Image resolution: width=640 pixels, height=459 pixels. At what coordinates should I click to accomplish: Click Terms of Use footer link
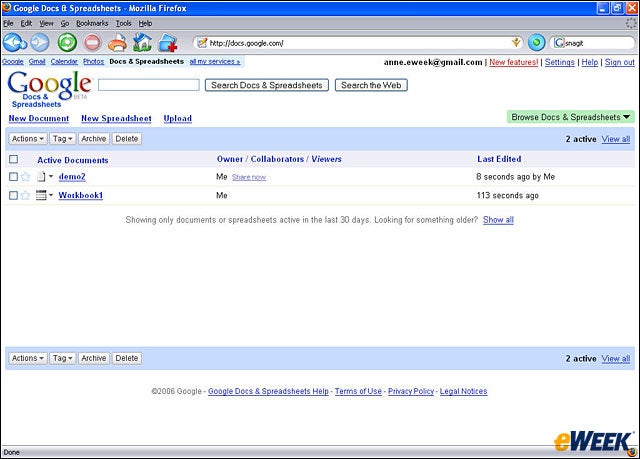pyautogui.click(x=358, y=391)
